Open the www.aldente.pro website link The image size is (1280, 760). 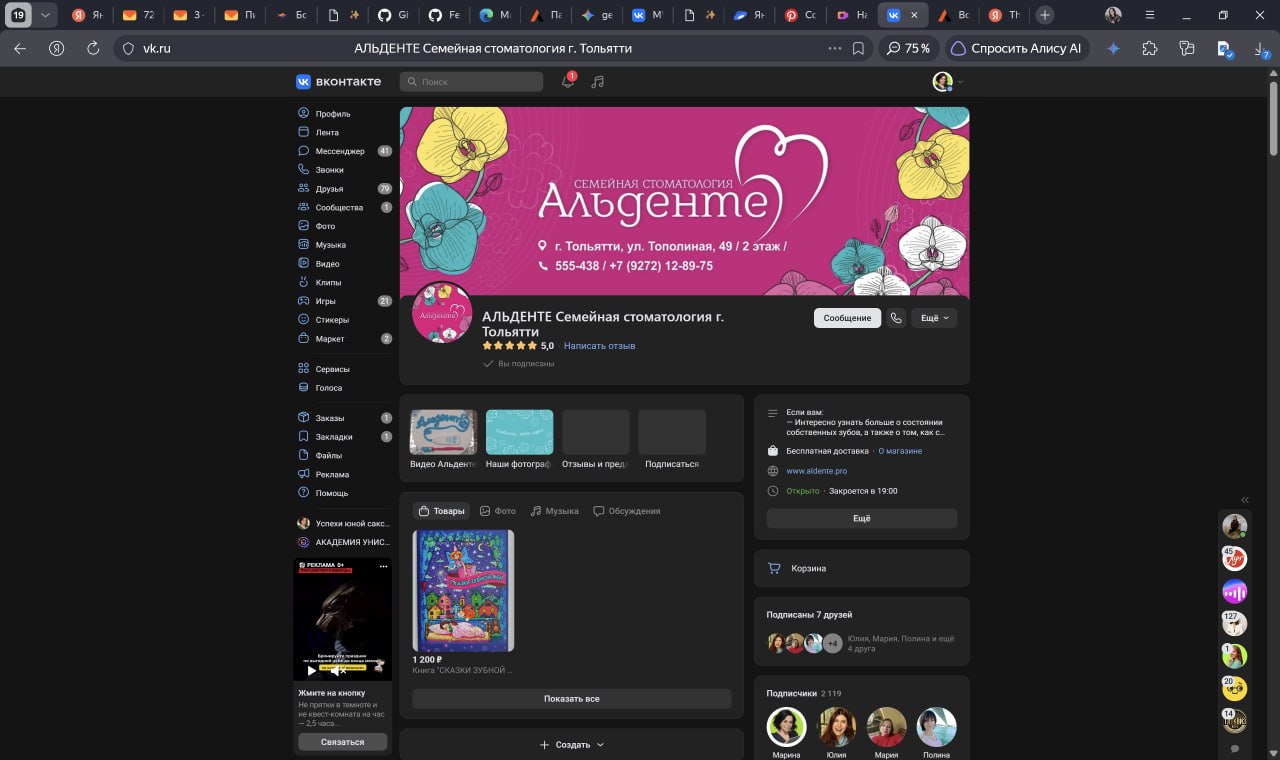pos(817,471)
